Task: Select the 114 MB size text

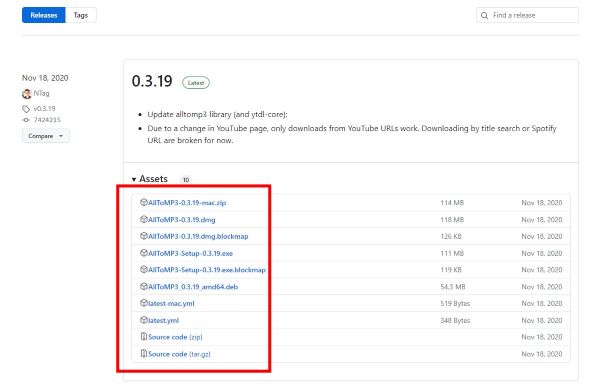Action: [452, 203]
